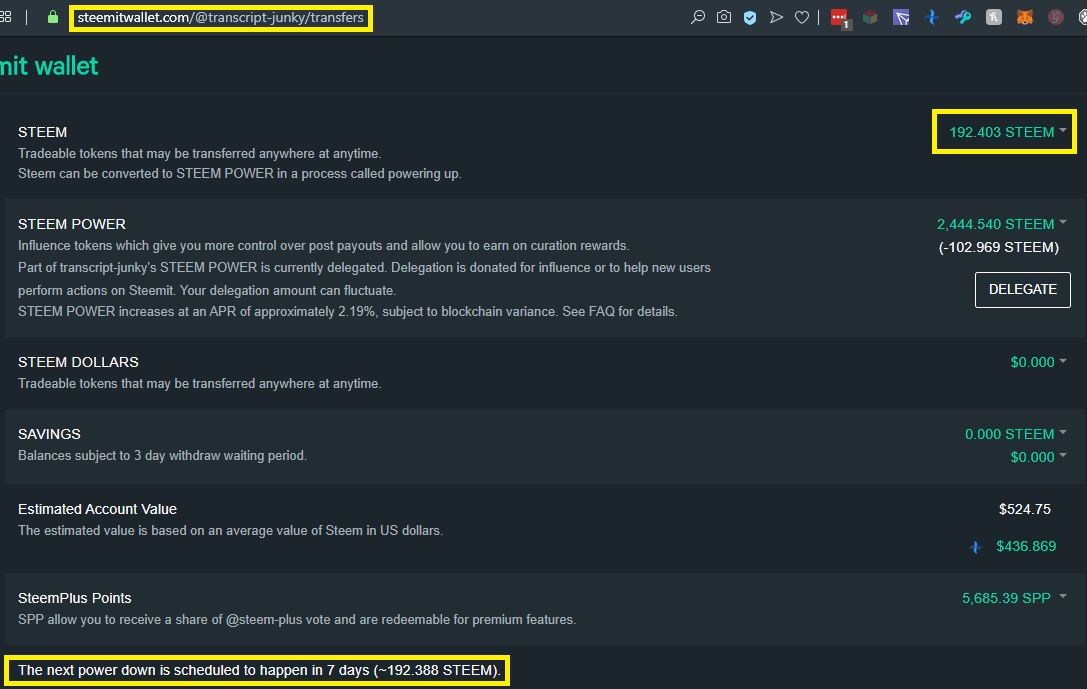Click the 'See FAQ for details' text

pyautogui.click(x=620, y=311)
